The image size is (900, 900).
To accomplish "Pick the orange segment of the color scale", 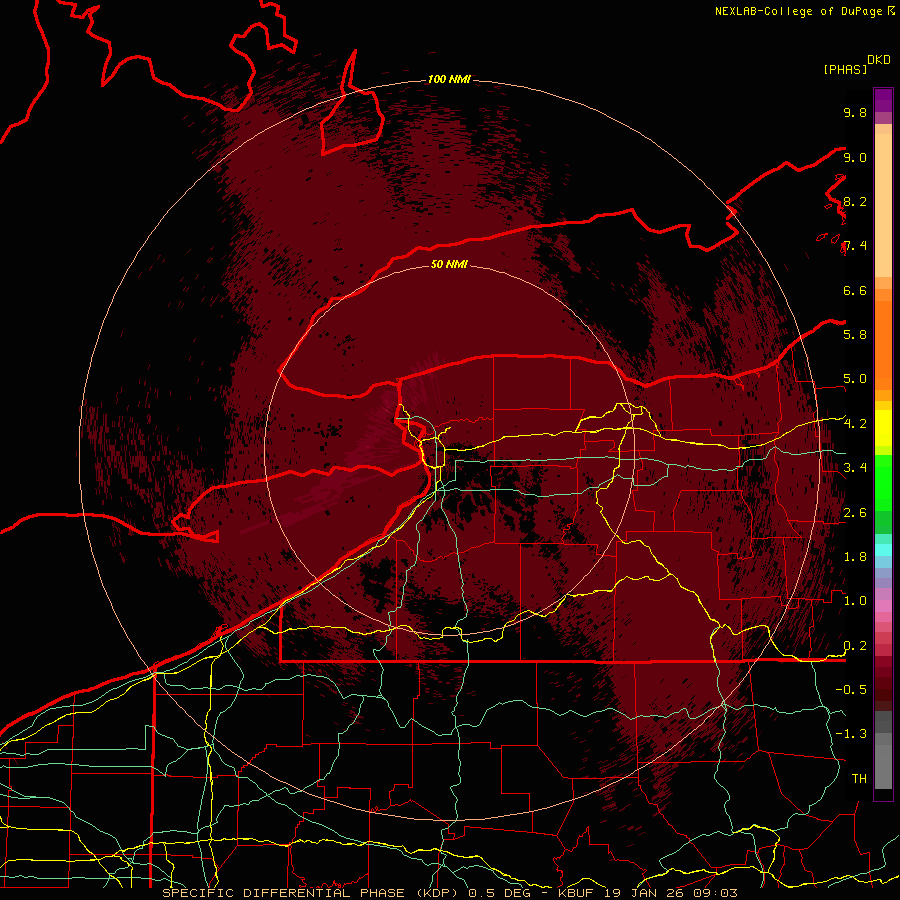I will click(883, 345).
